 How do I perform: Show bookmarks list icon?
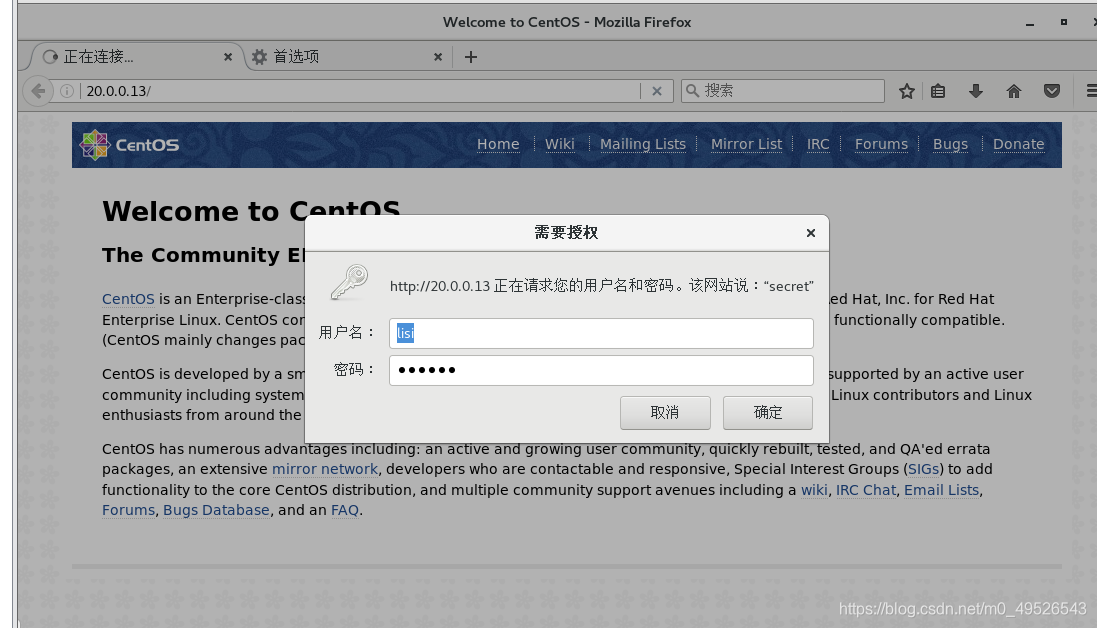938,91
